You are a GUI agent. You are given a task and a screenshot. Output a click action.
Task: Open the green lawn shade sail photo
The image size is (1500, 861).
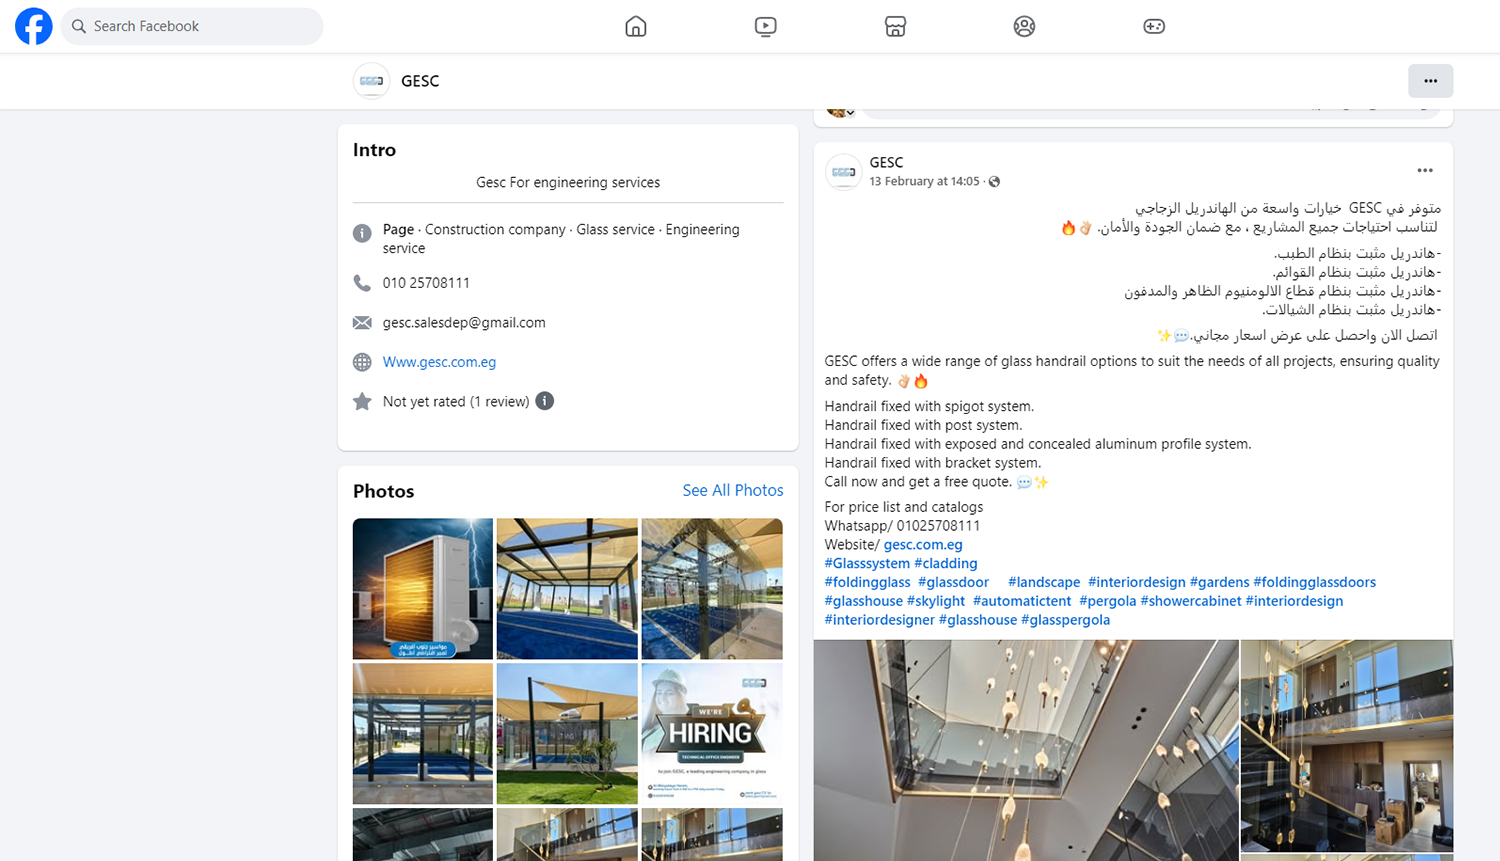point(567,734)
